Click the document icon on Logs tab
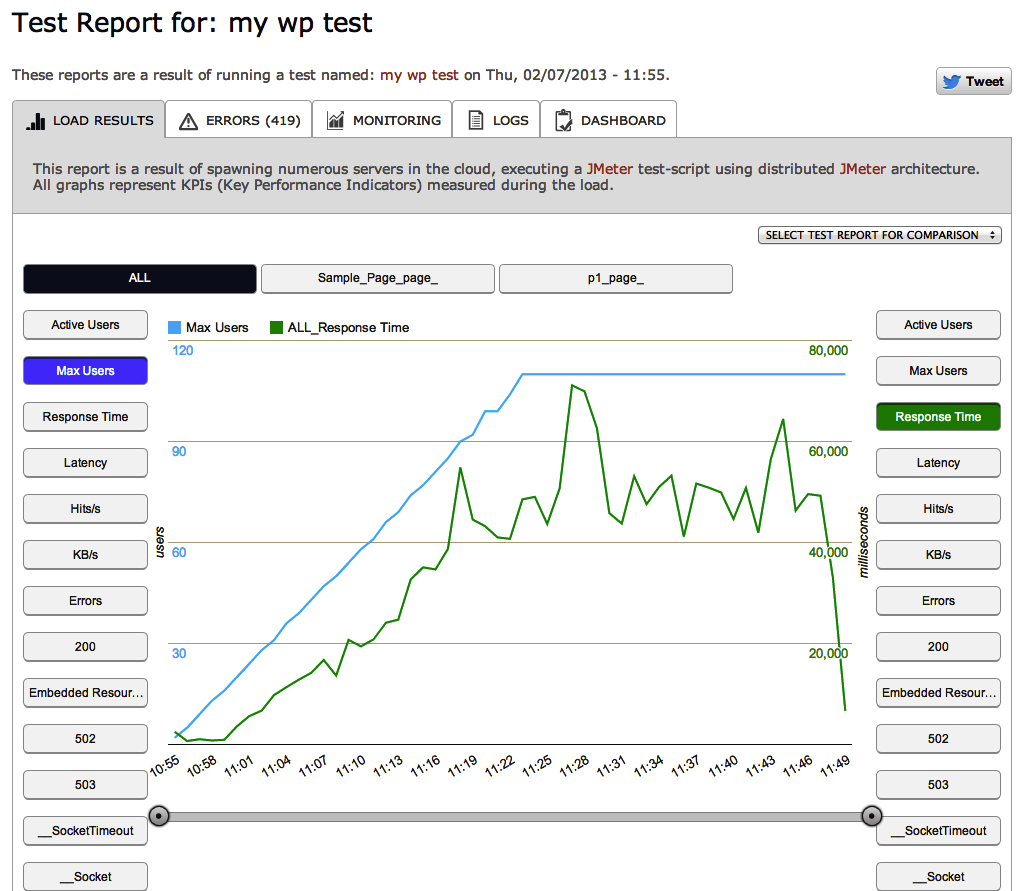The height and width of the screenshot is (891, 1021). tap(476, 120)
